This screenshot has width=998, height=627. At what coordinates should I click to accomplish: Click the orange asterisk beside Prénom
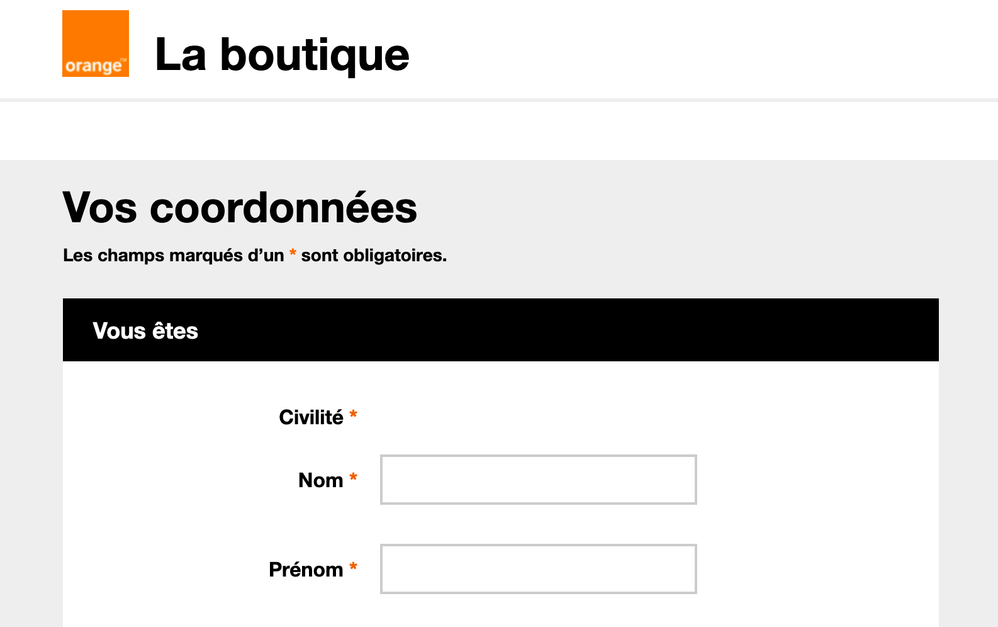click(x=352, y=568)
